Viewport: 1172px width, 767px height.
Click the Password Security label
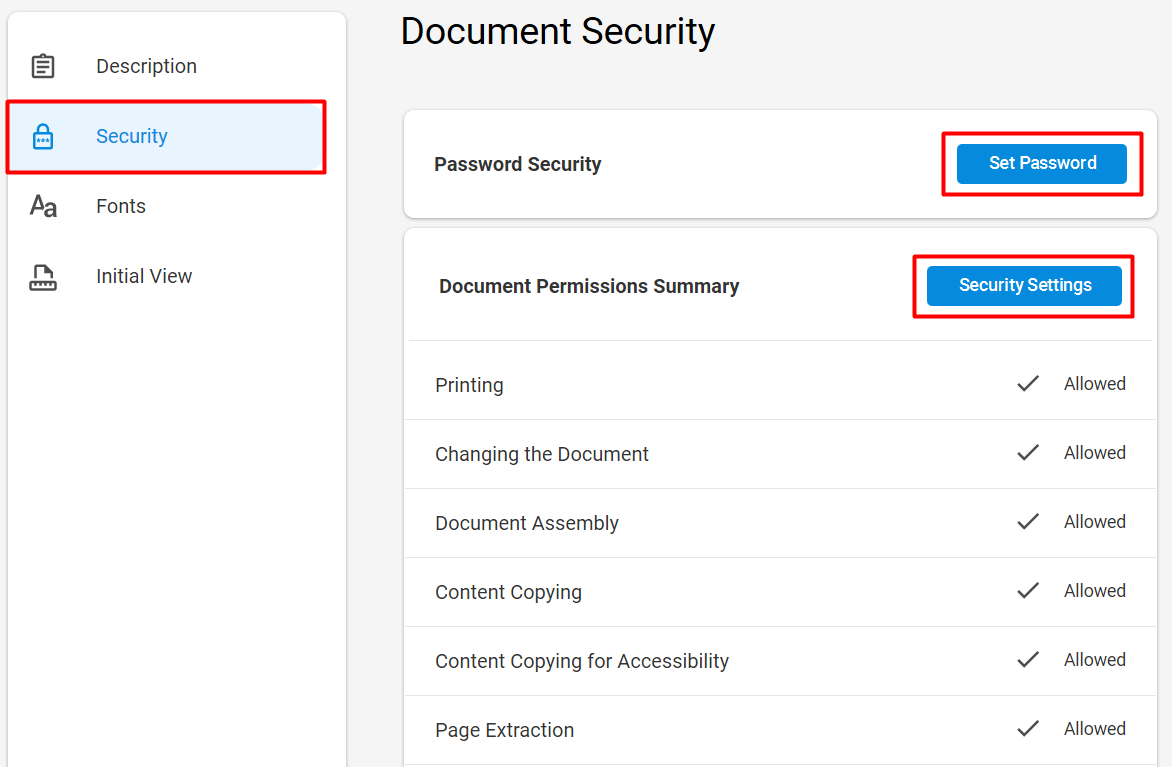pos(517,164)
